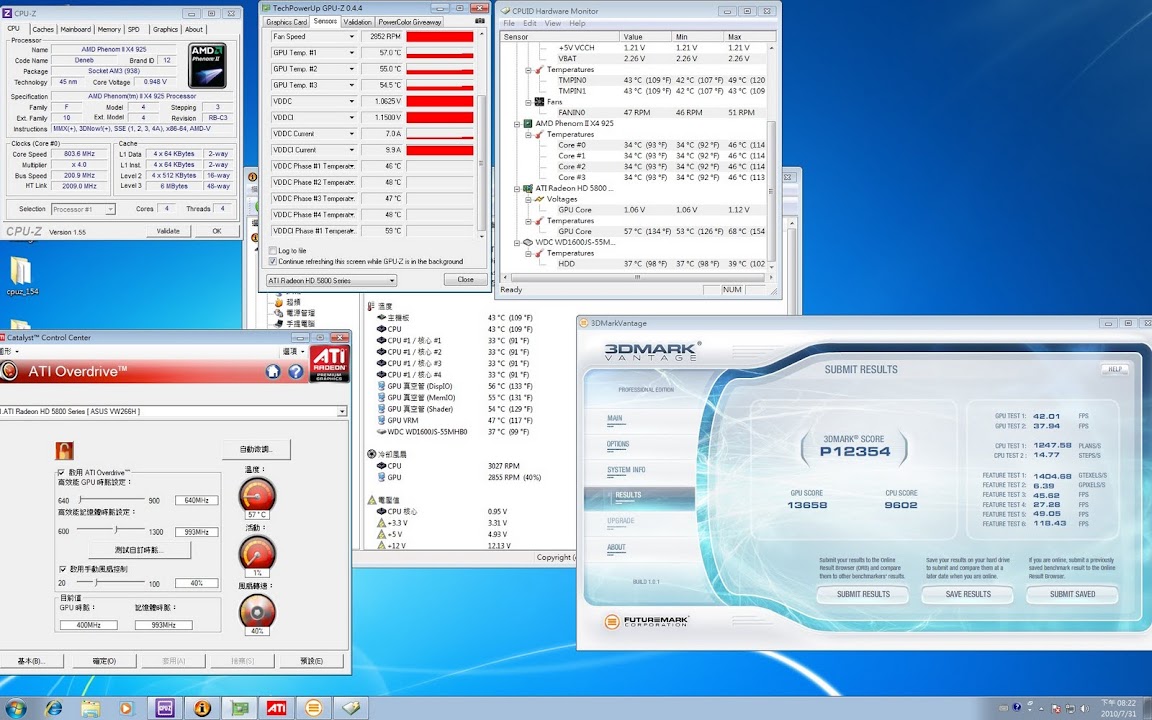Image resolution: width=1152 pixels, height=720 pixels.
Task: Enable Log to file in GPU-Z
Action: (x=273, y=251)
